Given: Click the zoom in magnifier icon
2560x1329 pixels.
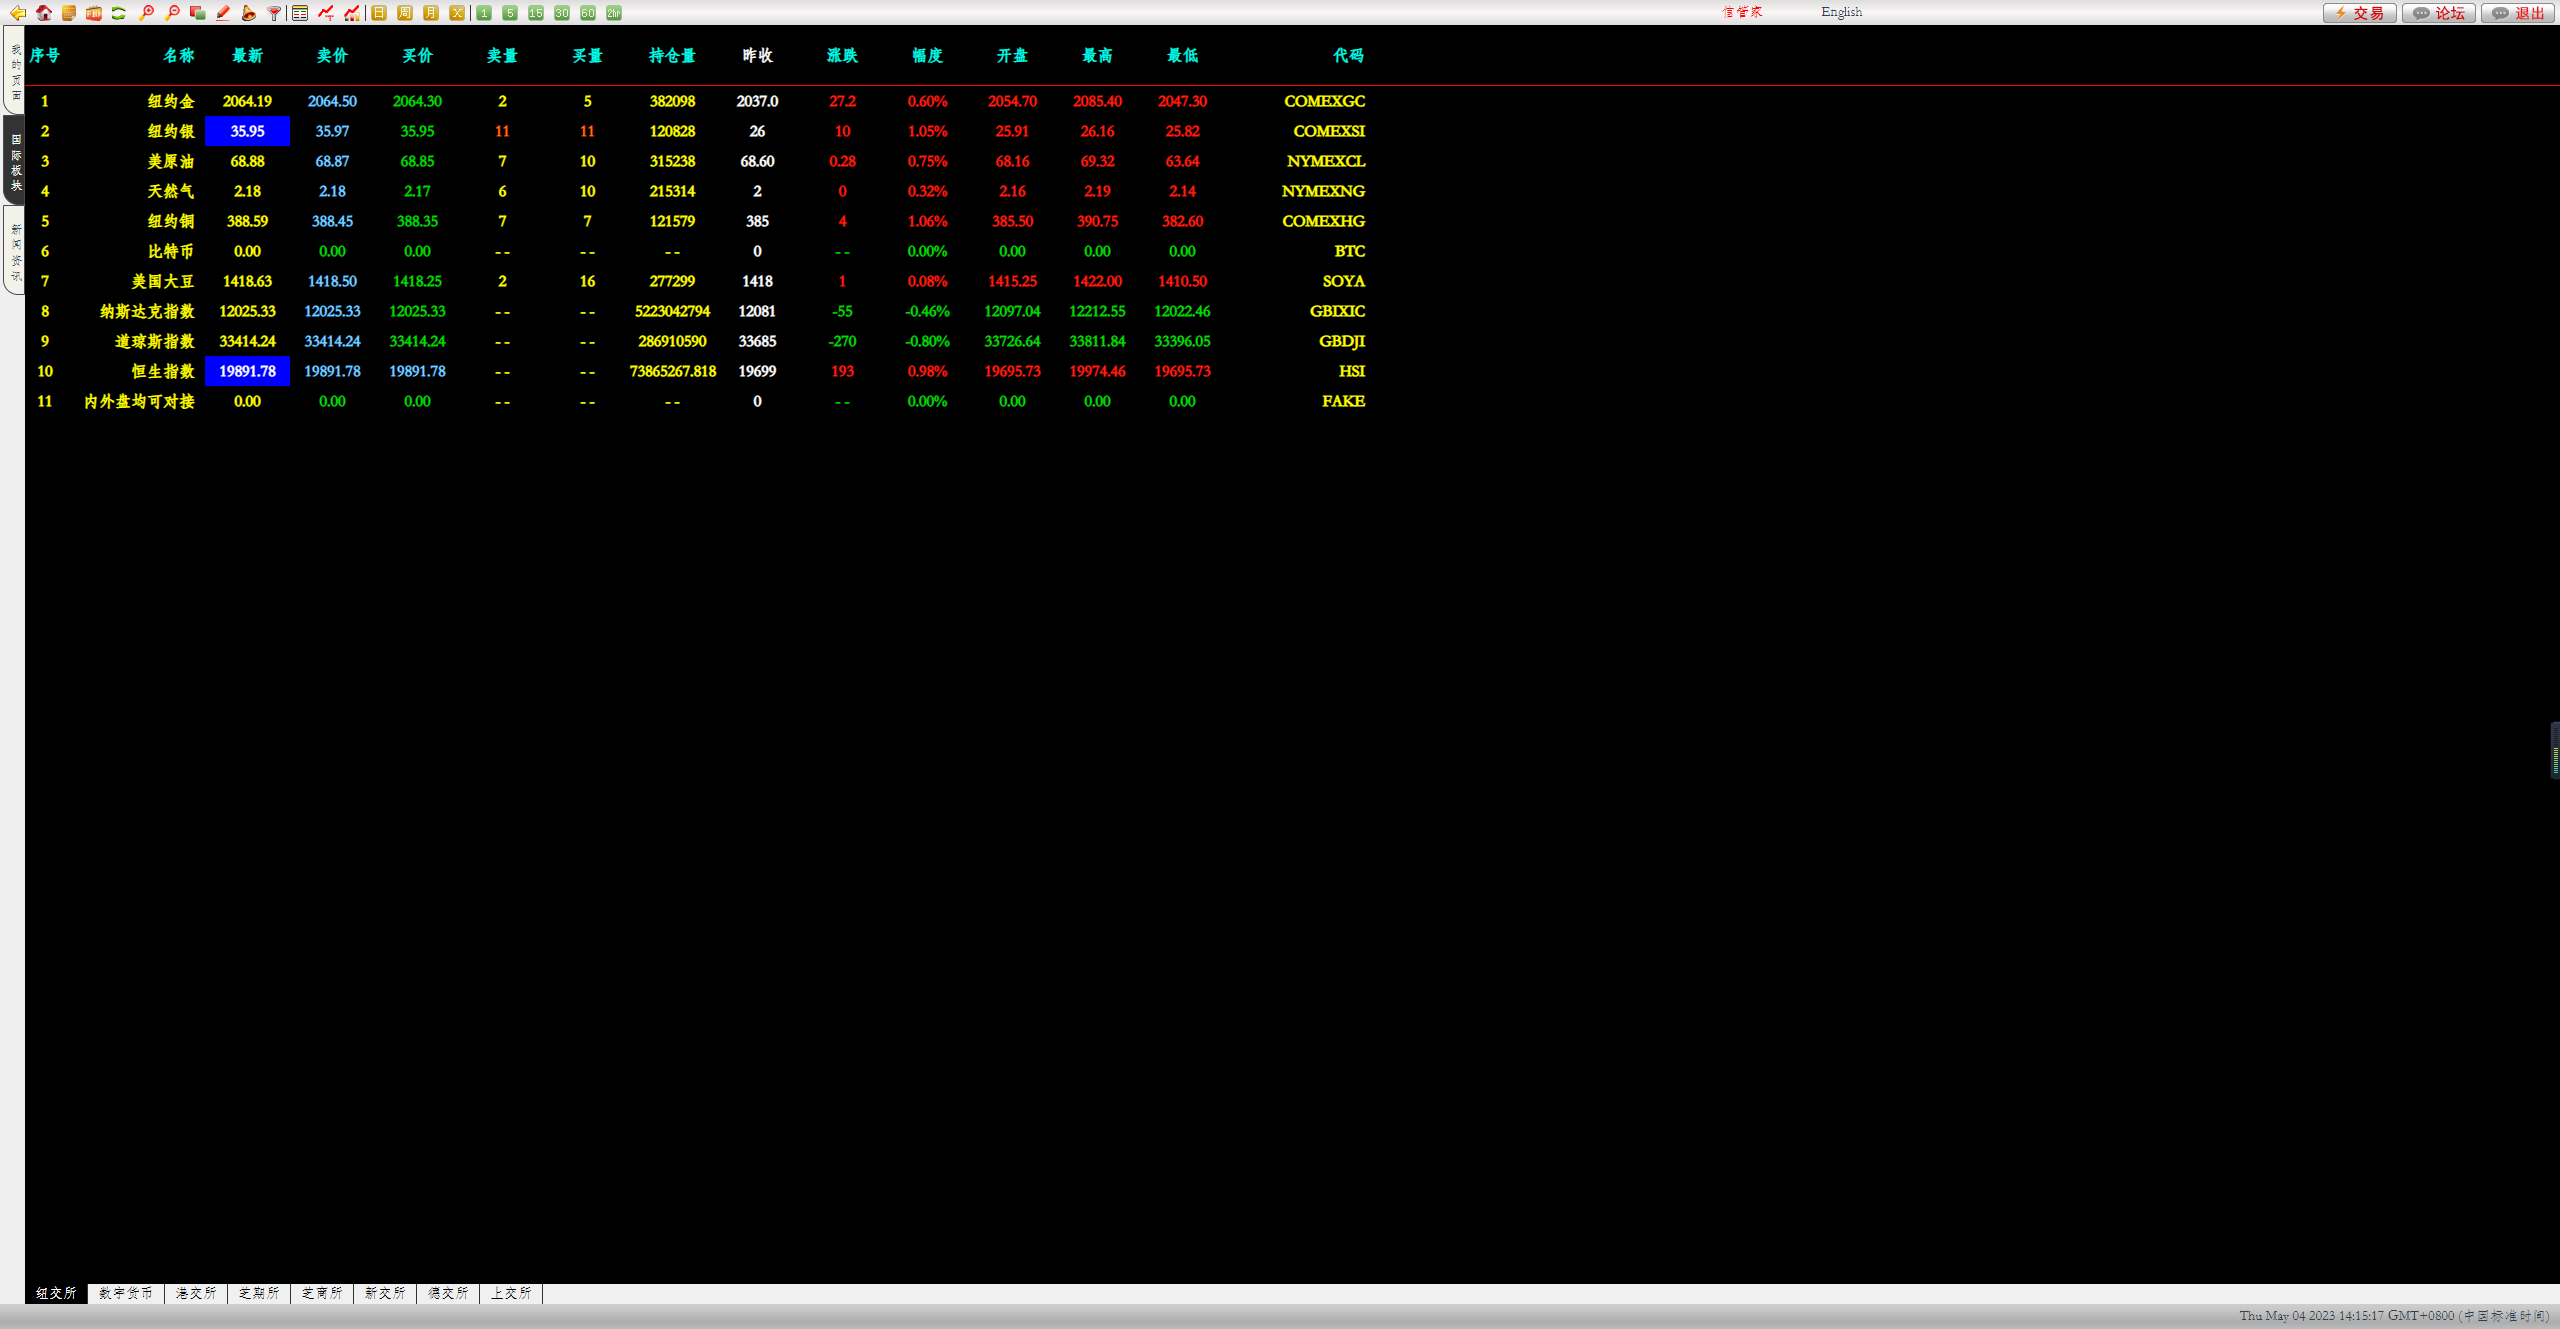Looking at the screenshot, I should tap(147, 13).
